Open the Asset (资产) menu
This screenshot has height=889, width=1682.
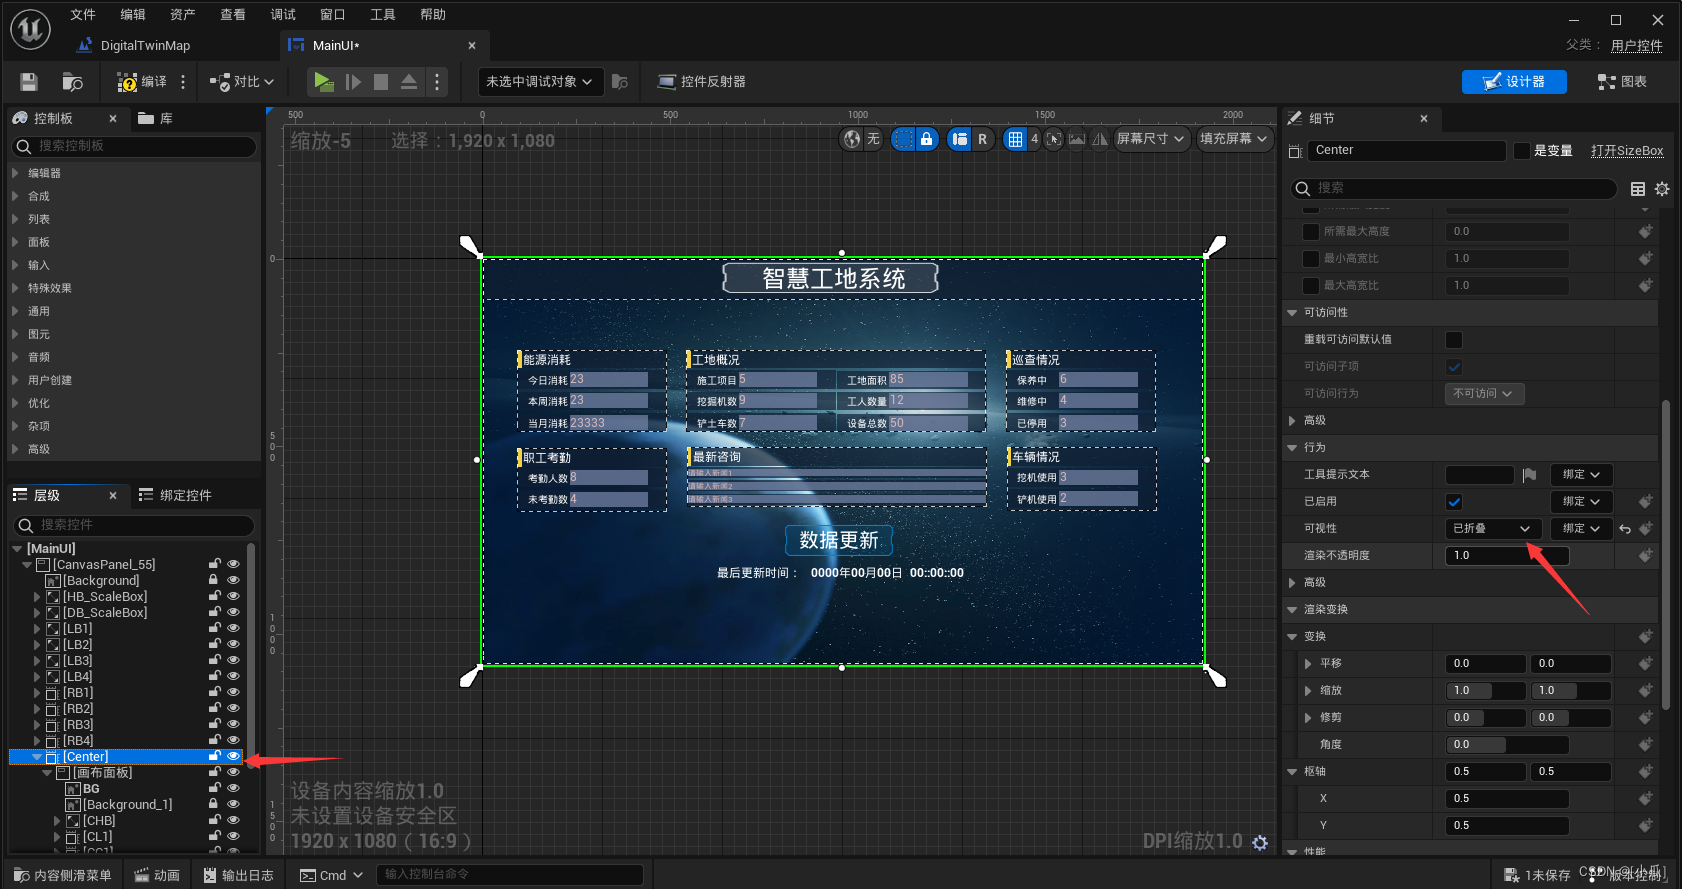(x=183, y=15)
